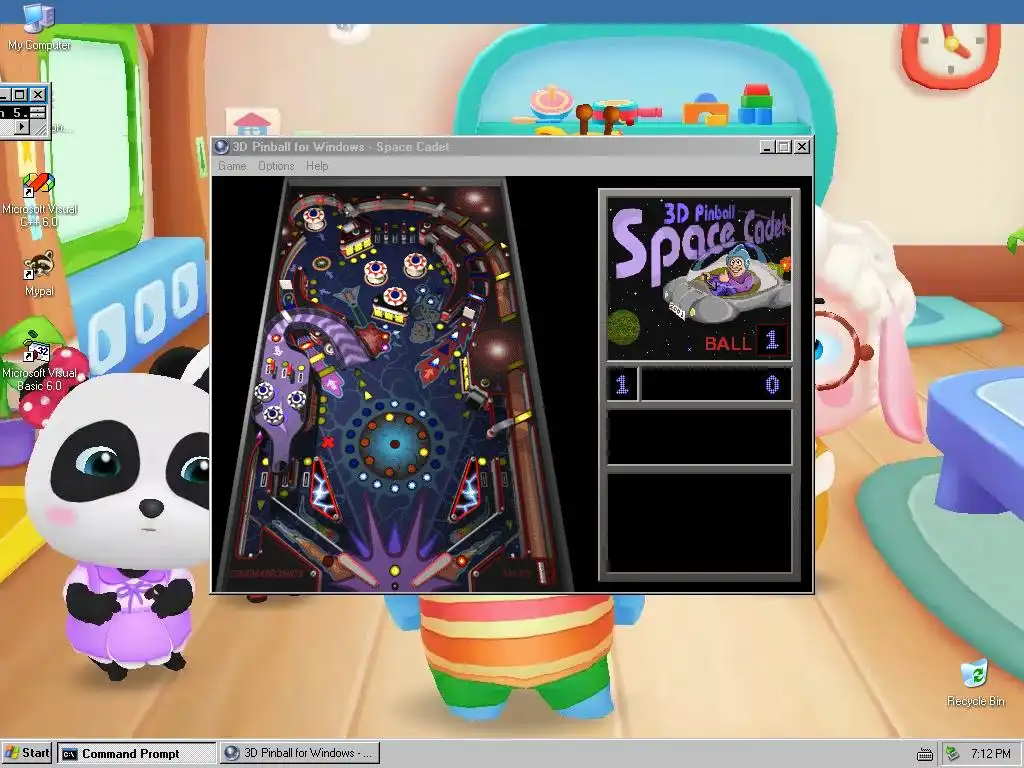The width and height of the screenshot is (1024, 768).
Task: Click the 3D Pinball title bar icon
Action: coord(222,147)
